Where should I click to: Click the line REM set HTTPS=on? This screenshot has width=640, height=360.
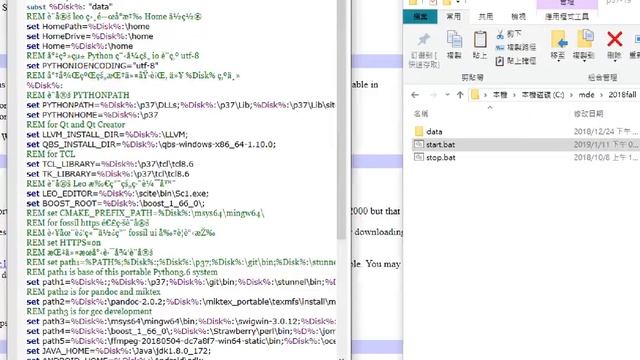click(x=64, y=242)
